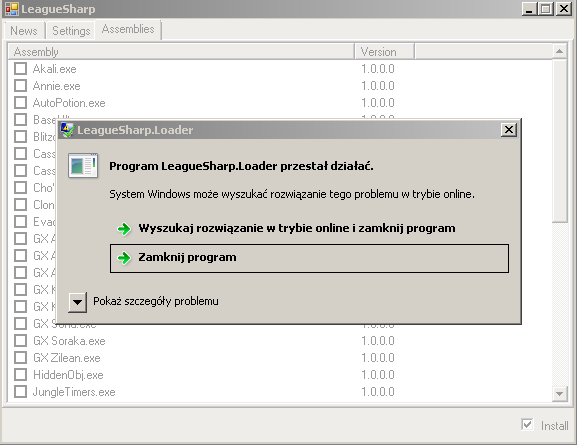The height and width of the screenshot is (445, 577).
Task: Sort by the Assembly column header
Action: 181,52
